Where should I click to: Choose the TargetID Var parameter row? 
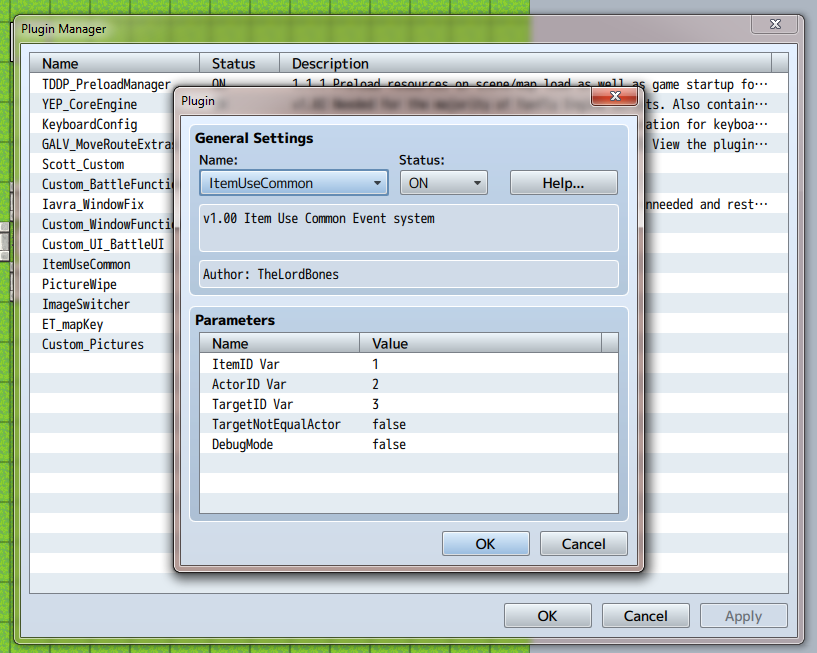252,404
